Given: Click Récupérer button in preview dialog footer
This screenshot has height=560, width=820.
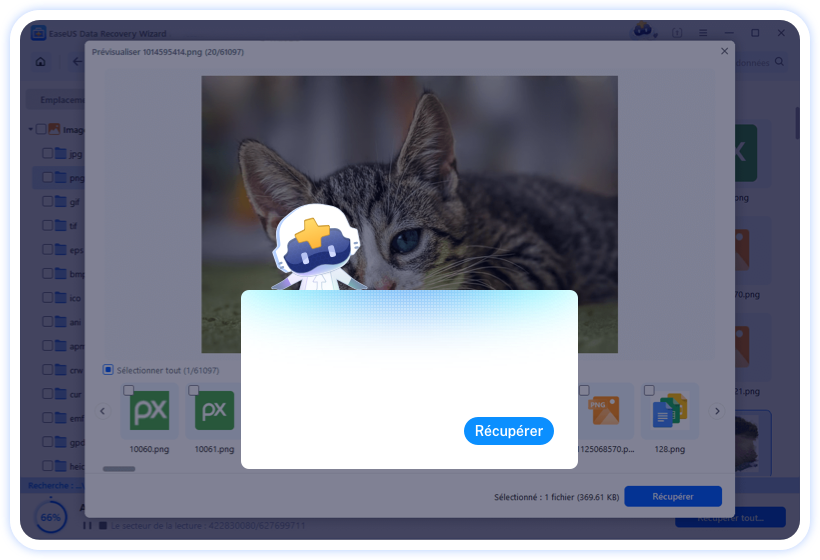Looking at the screenshot, I should (673, 496).
